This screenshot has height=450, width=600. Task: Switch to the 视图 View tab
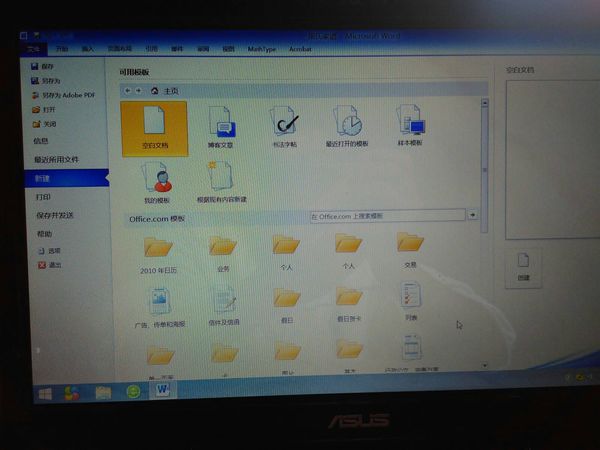[228, 49]
